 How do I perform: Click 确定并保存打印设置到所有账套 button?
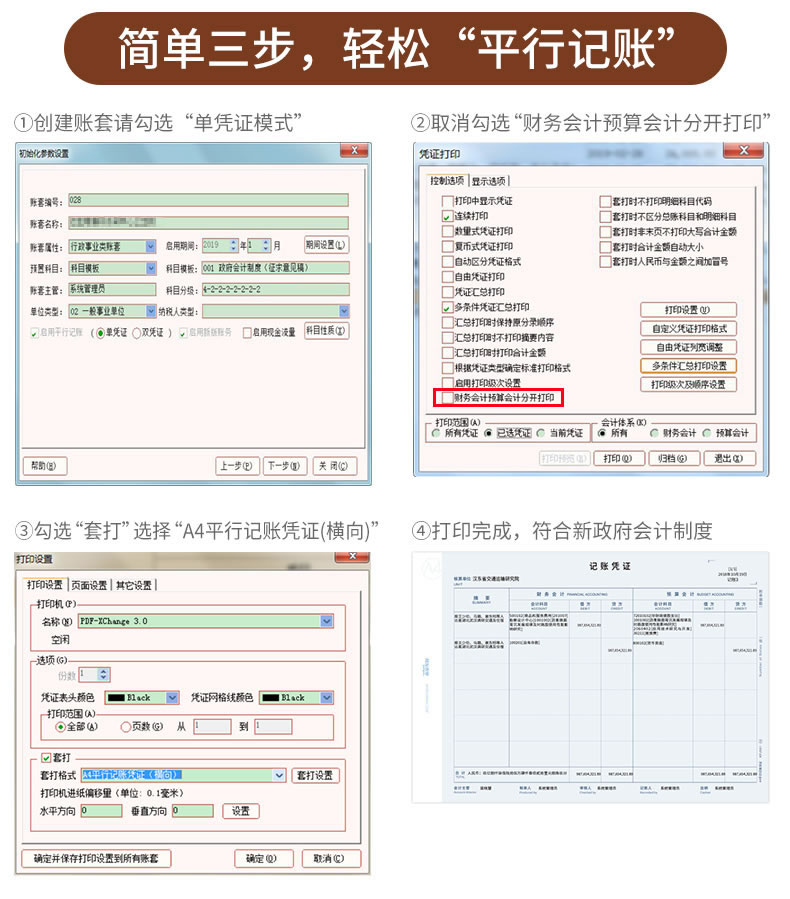point(96,858)
